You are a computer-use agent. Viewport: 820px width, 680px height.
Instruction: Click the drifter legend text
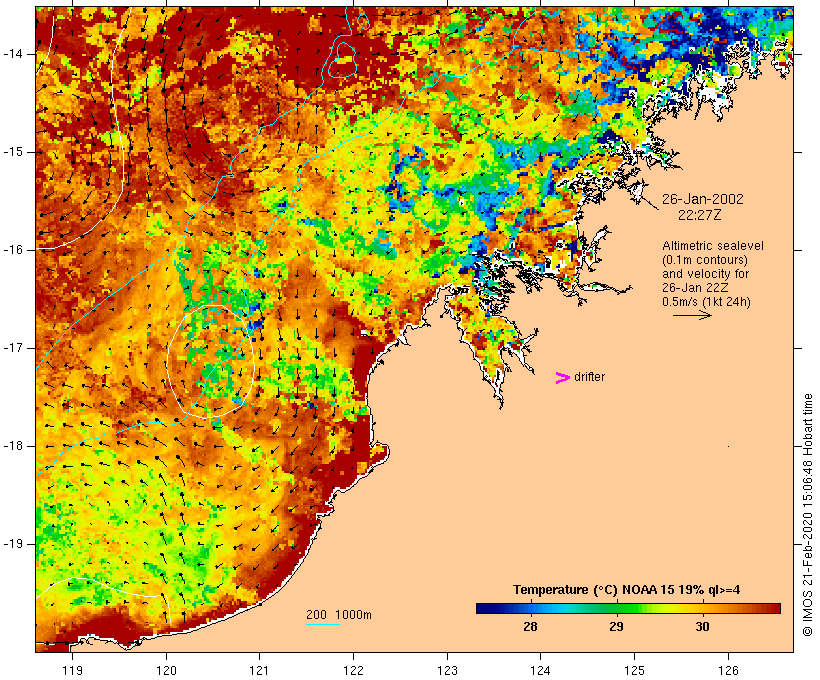click(589, 377)
